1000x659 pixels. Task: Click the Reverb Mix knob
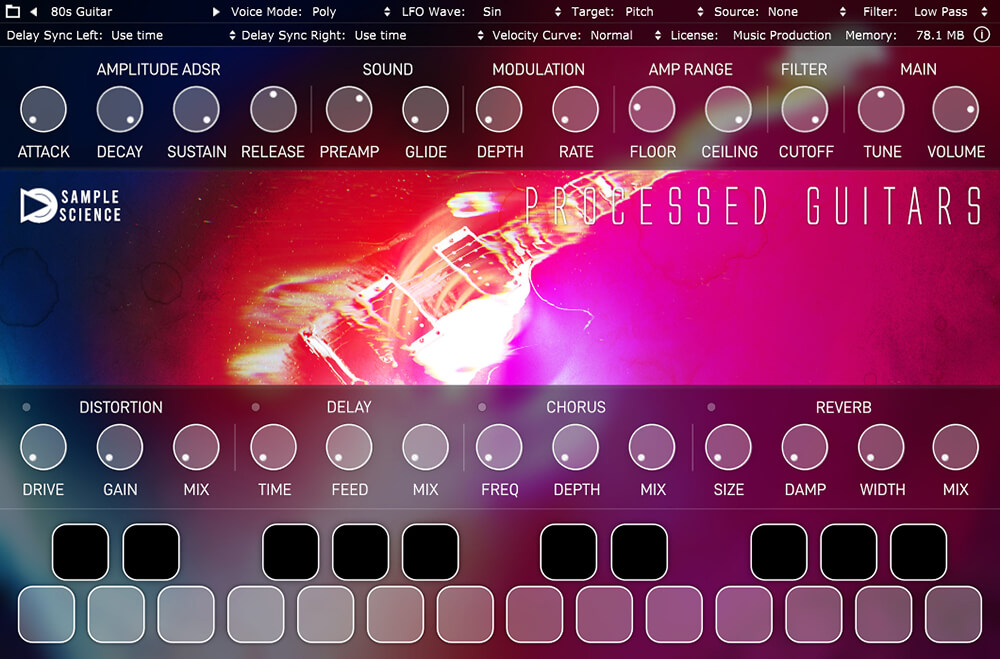pyautogui.click(x=955, y=447)
